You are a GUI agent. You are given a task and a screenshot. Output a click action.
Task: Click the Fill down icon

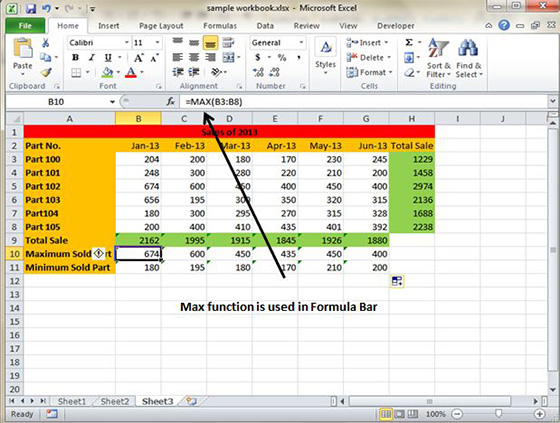point(409,58)
